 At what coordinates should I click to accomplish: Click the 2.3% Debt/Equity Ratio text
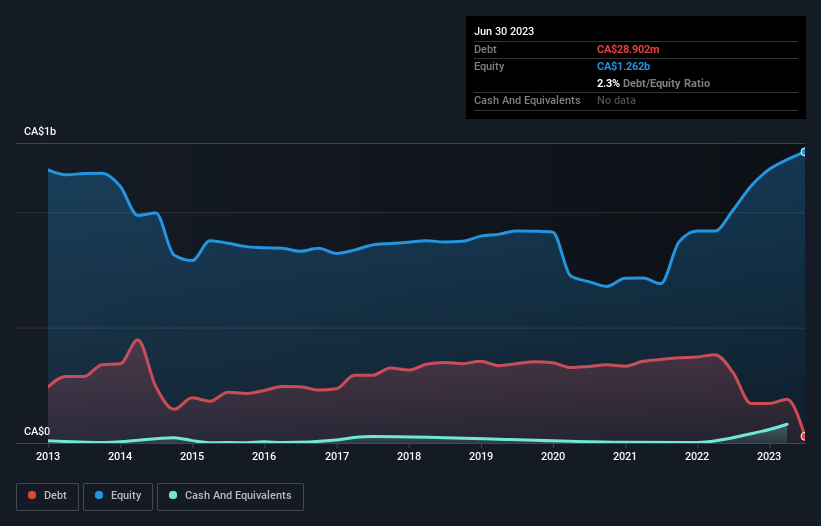(x=653, y=83)
